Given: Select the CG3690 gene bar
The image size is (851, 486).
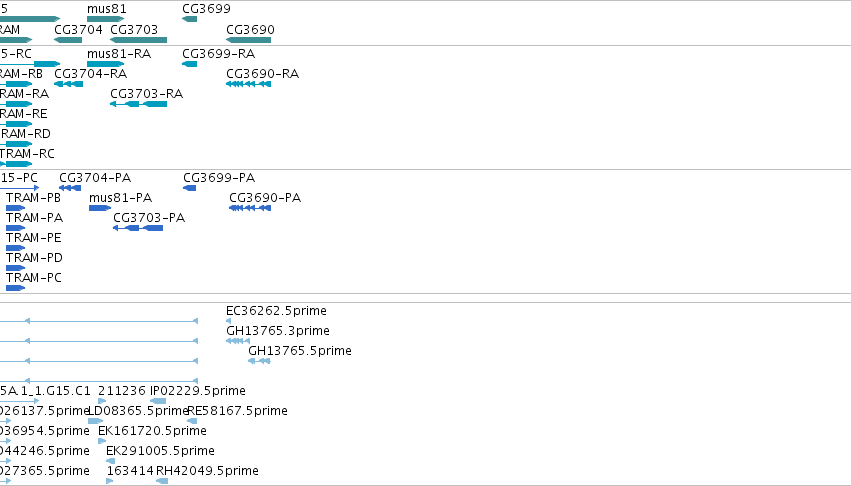Looking at the screenshot, I should pyautogui.click(x=249, y=40).
